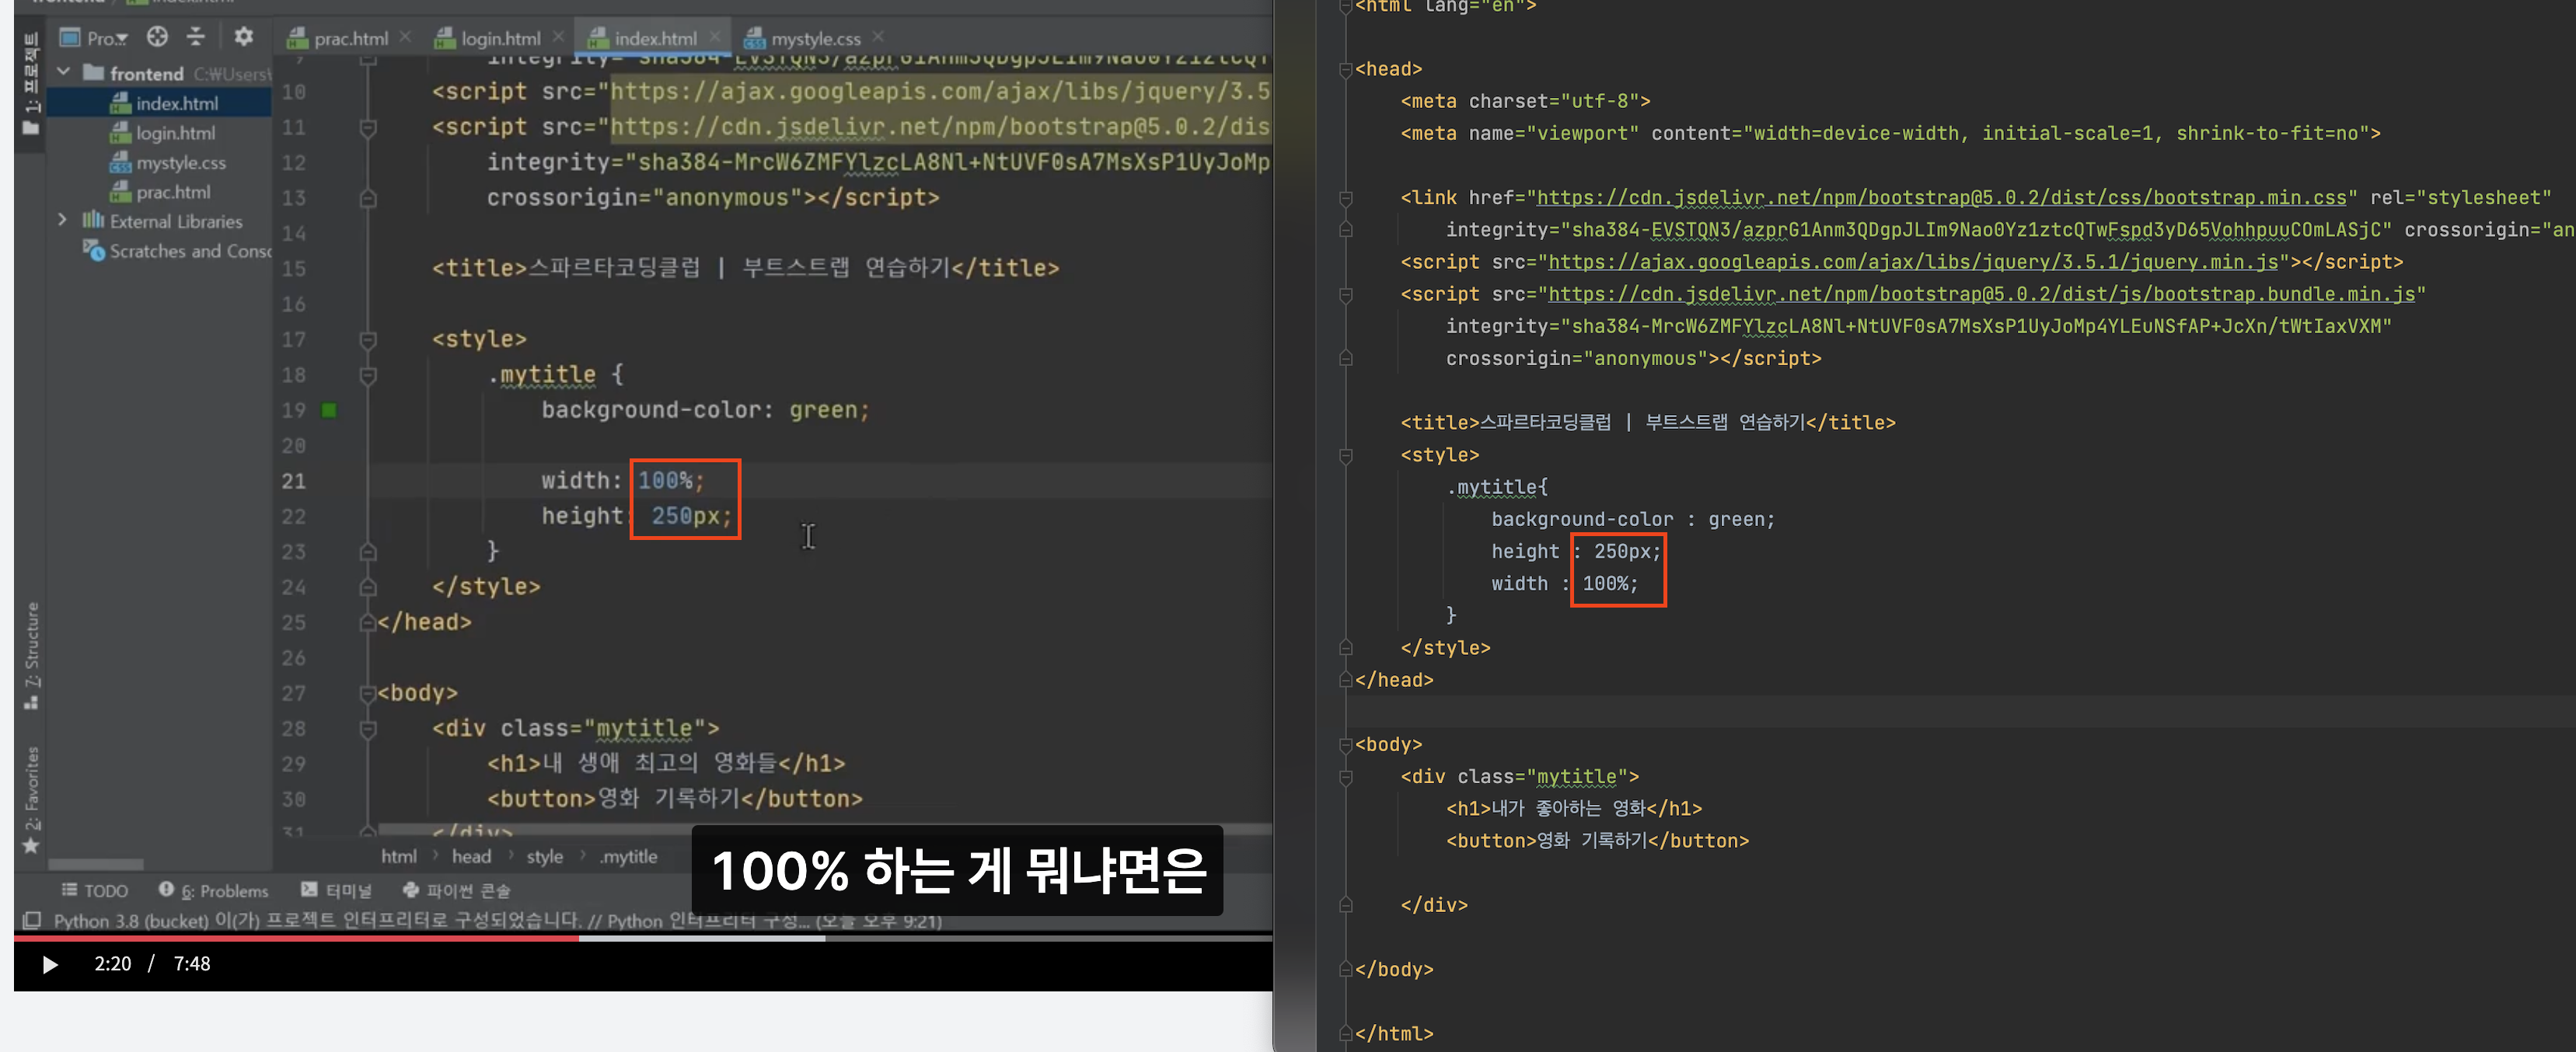Screen dimensions: 2576x1052
Task: Play the video with the play button
Action: coord(50,964)
